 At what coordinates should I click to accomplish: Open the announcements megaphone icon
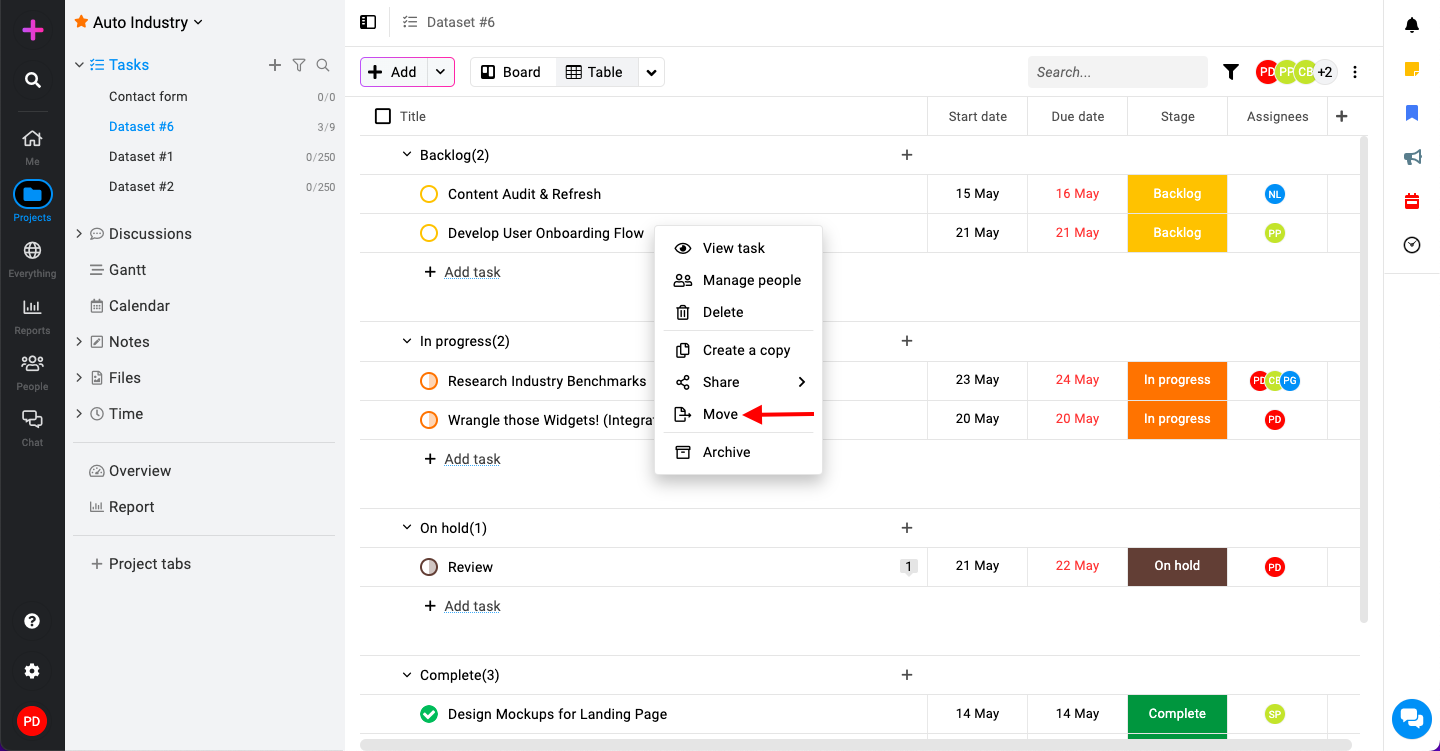(x=1412, y=157)
